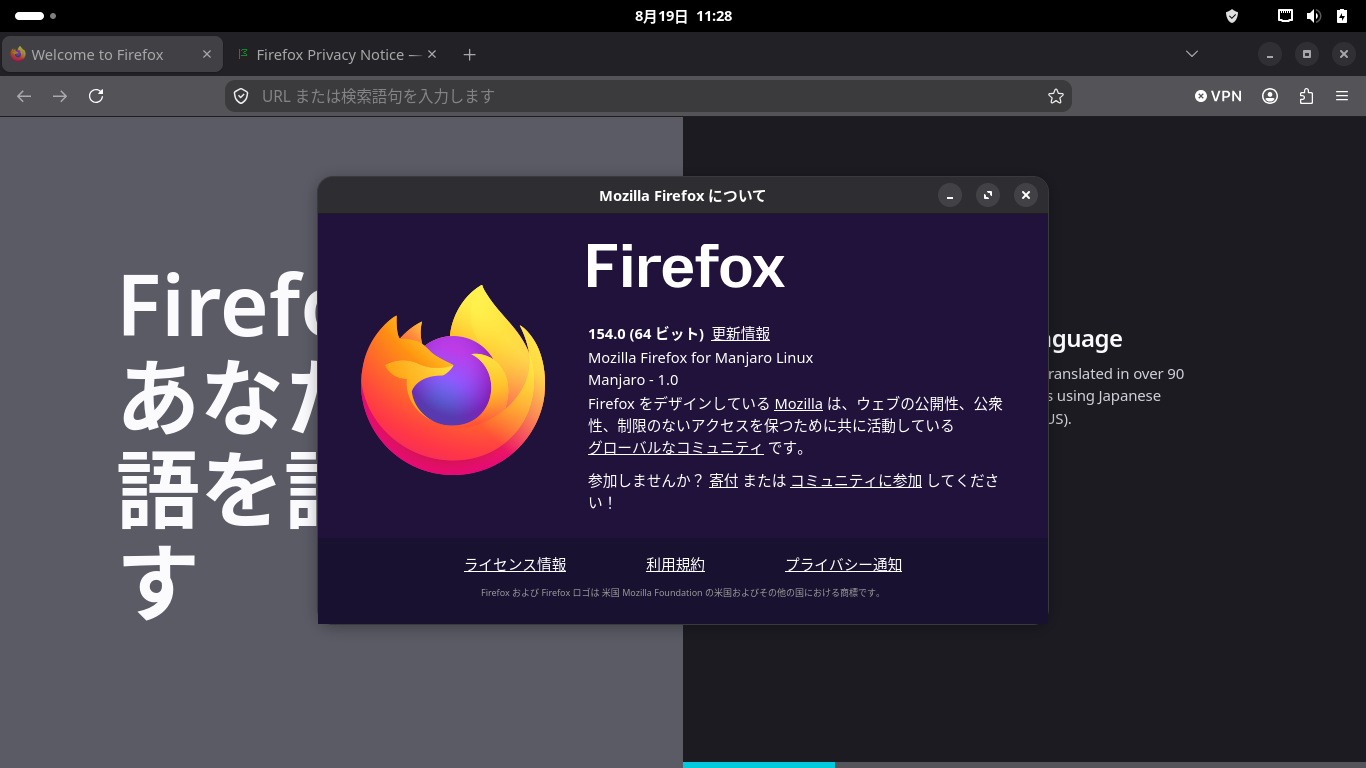Open the tracking protection shield in address bar
The height and width of the screenshot is (768, 1366).
pyautogui.click(x=241, y=96)
